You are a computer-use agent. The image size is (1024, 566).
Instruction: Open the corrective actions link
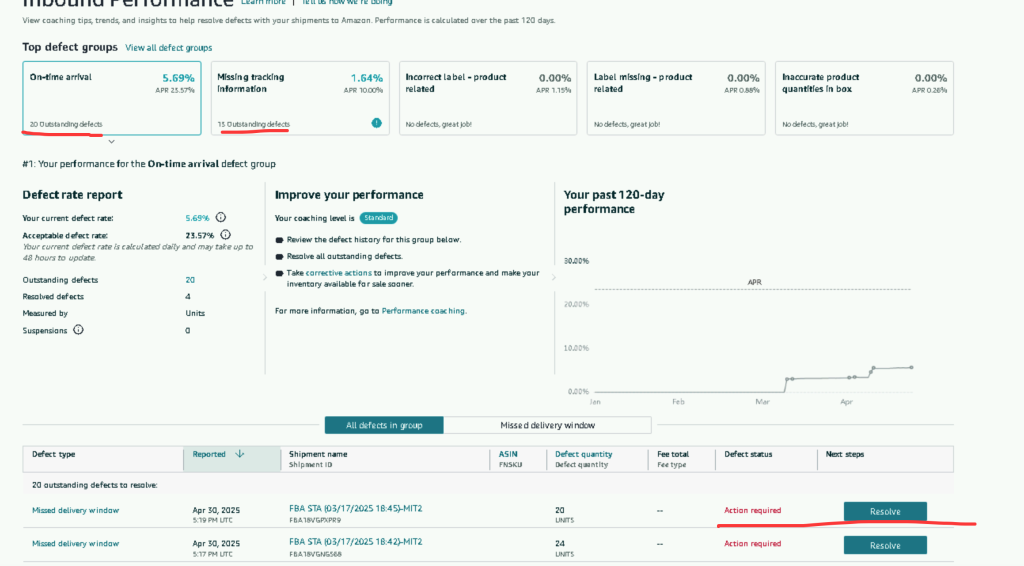[338, 272]
